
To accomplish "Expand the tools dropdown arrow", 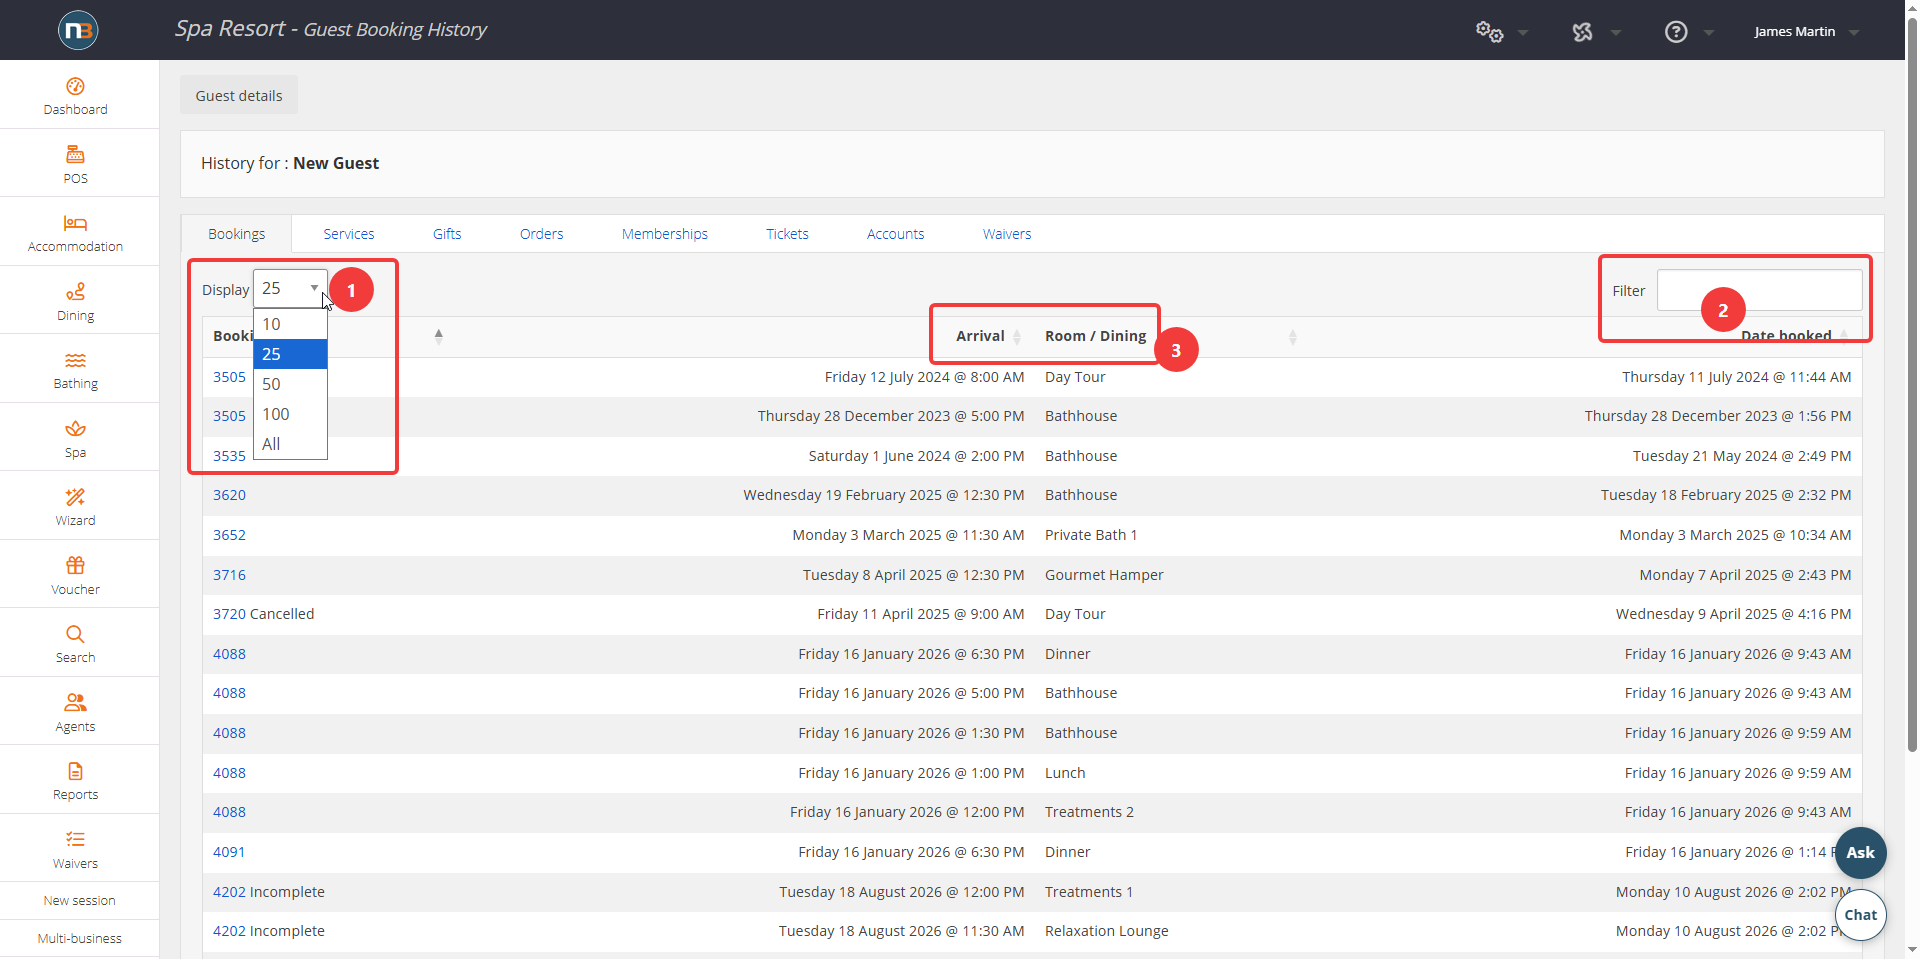I will click(1616, 32).
